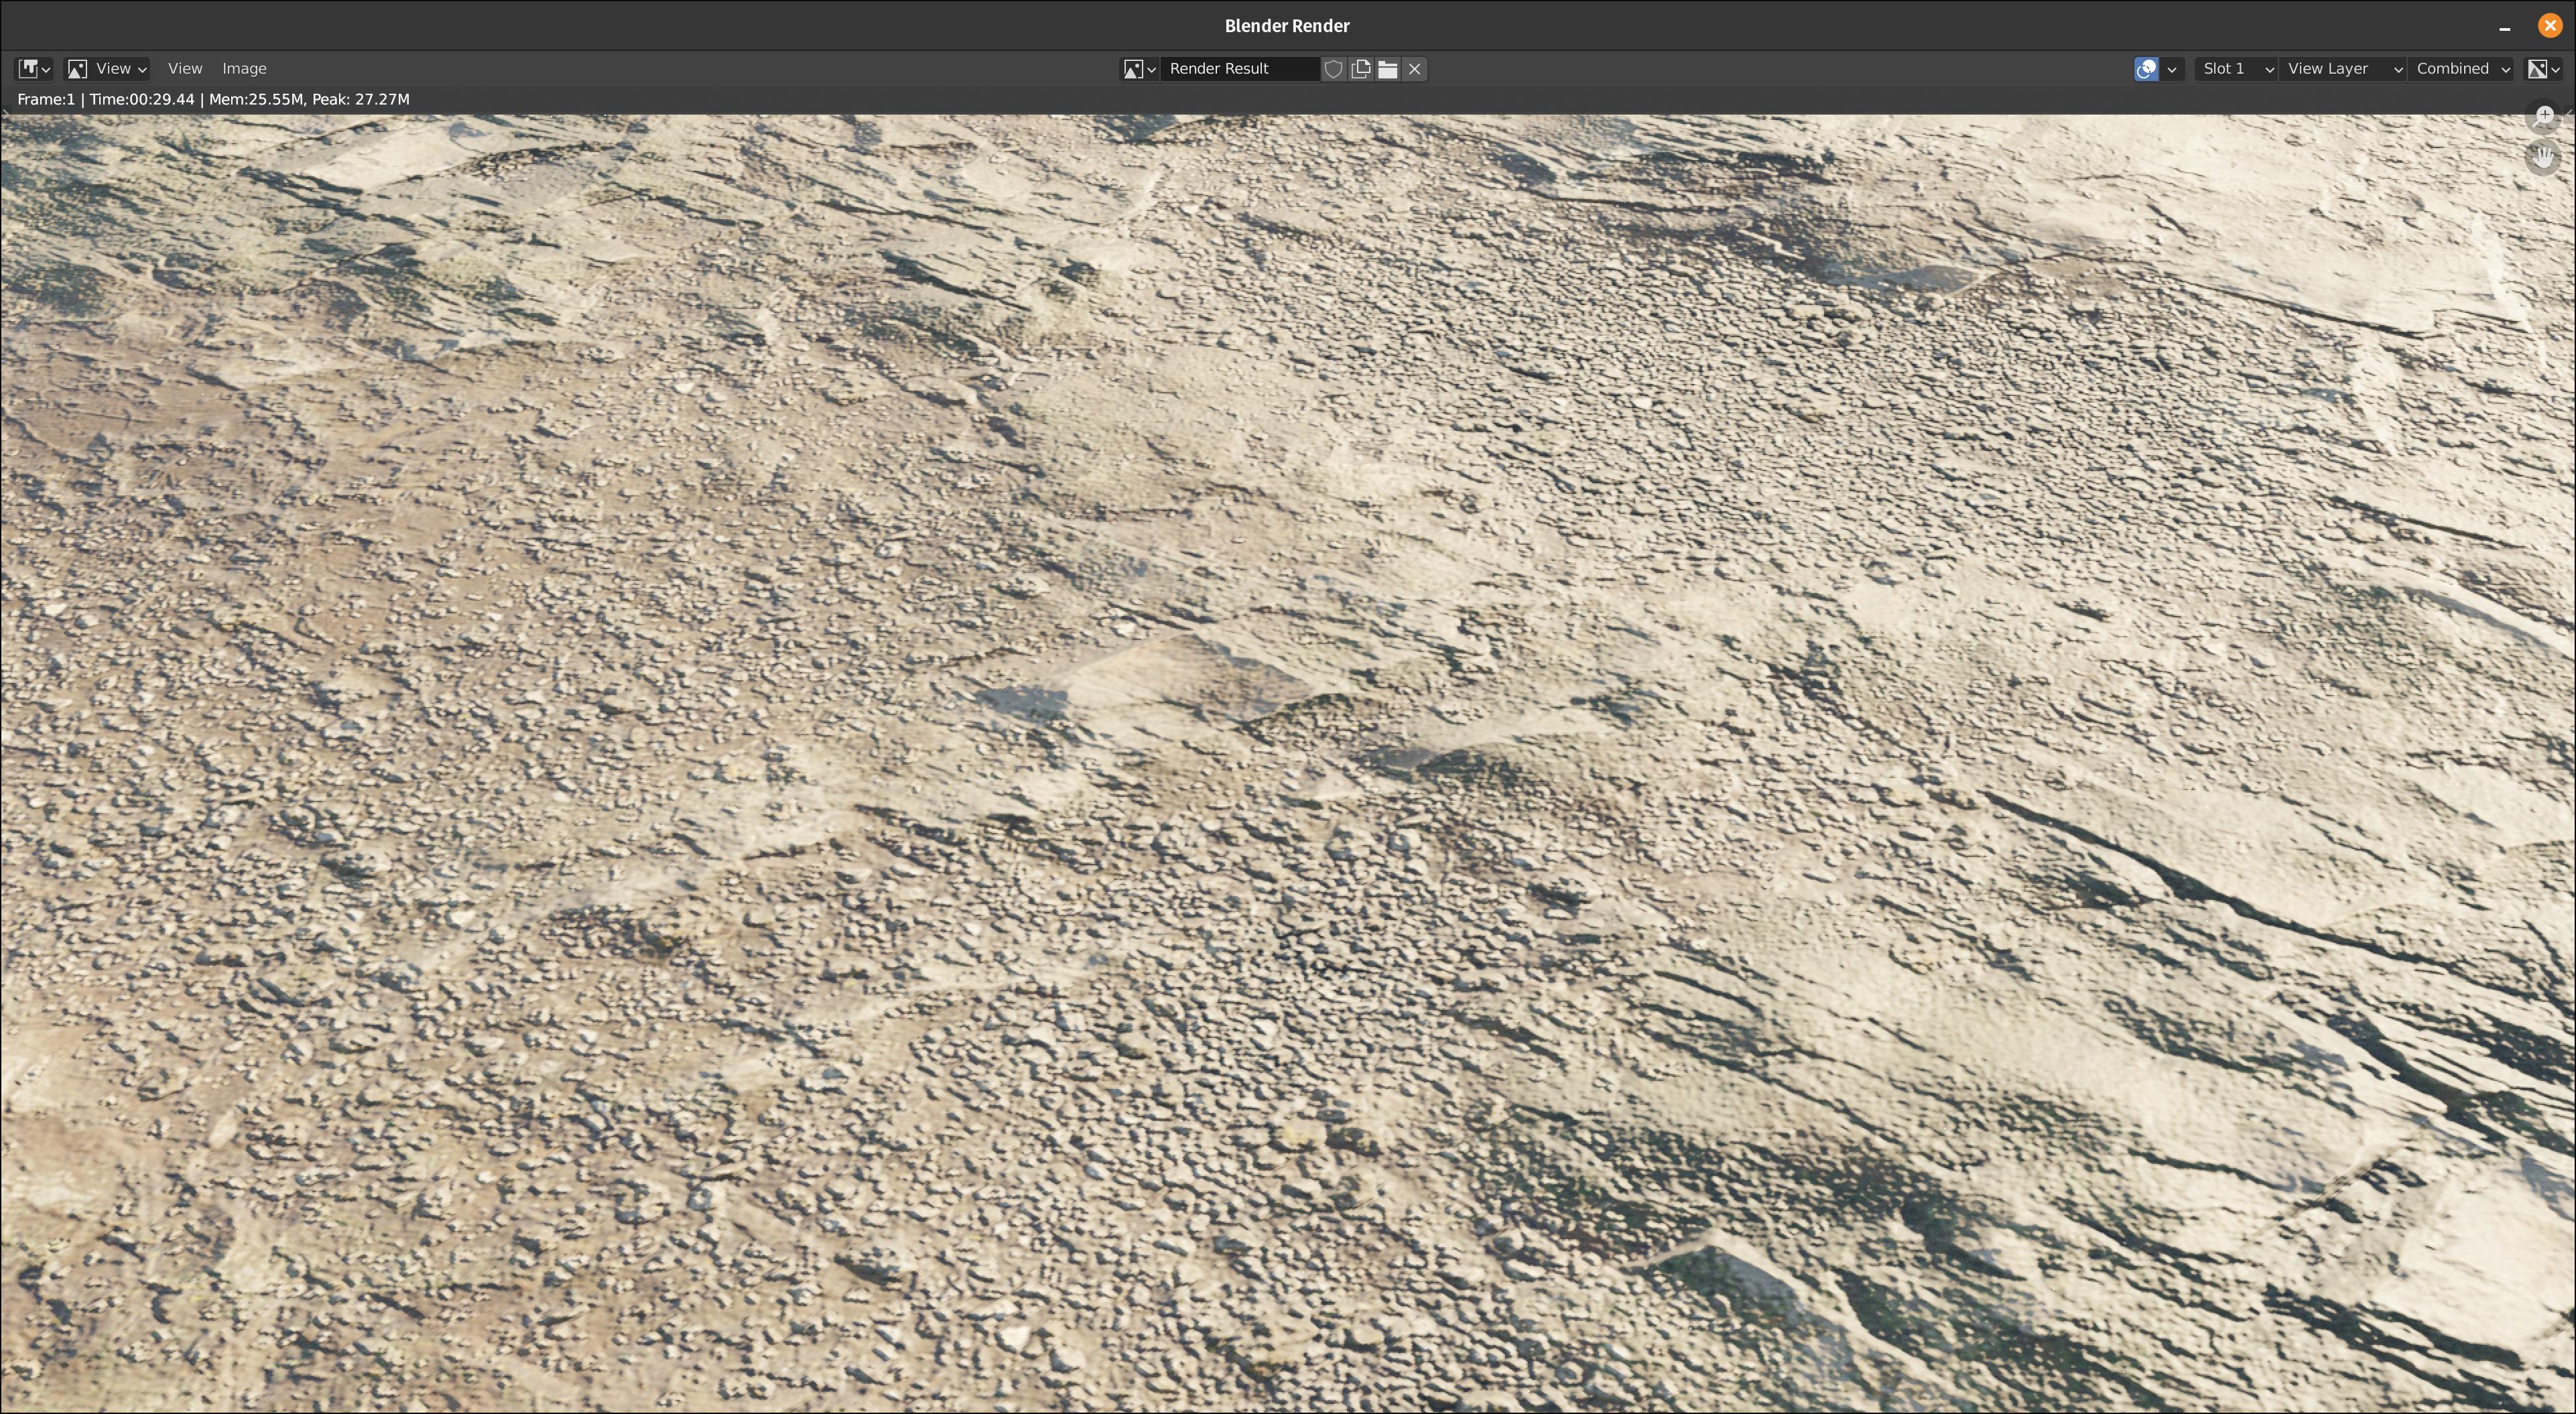
Task: Click the pan hand gizmo
Action: pyautogui.click(x=2544, y=156)
